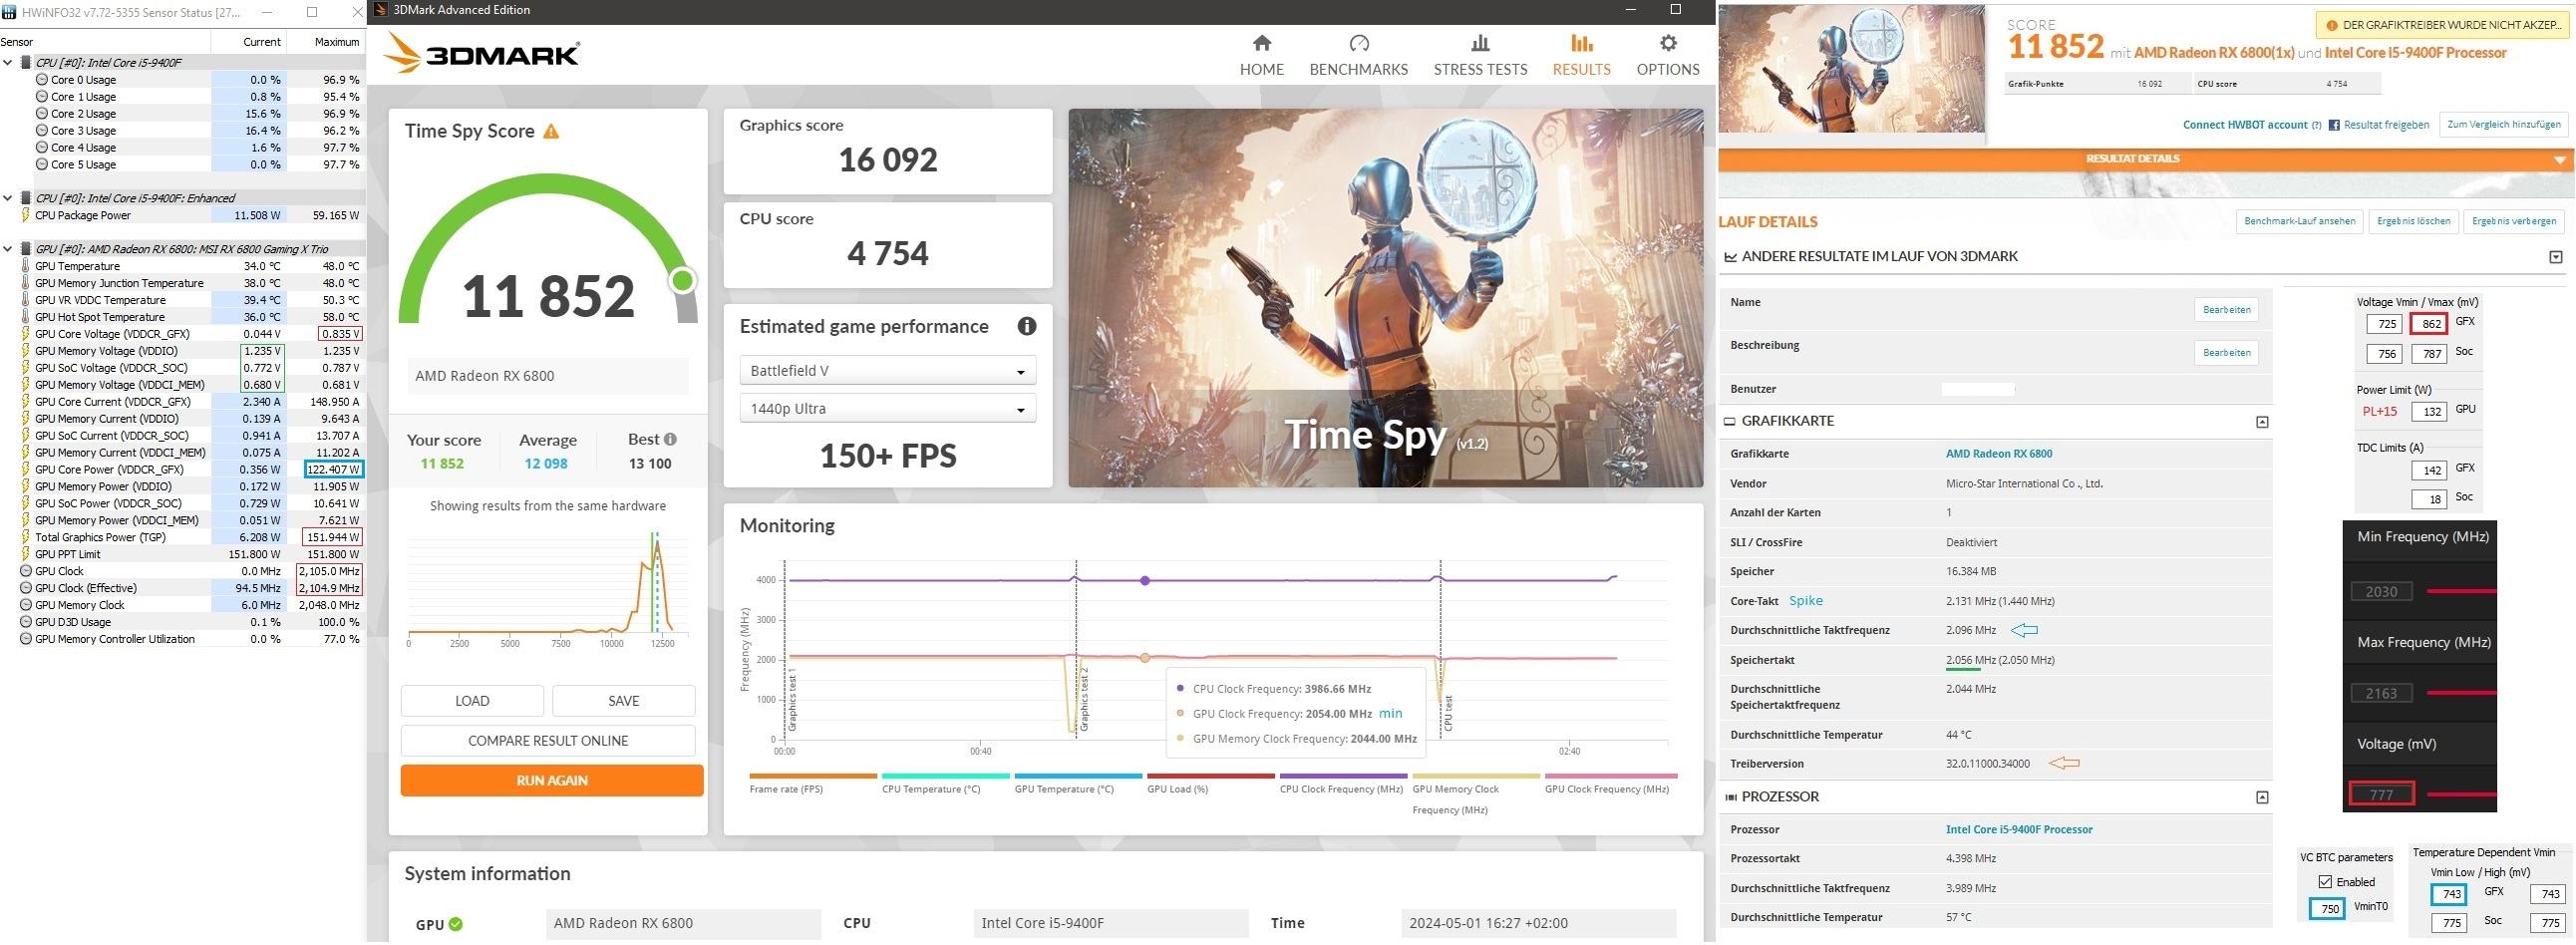Click the Max Frequency slider track
Viewport: 2576px width, 945px height.
pyautogui.click(x=2461, y=693)
